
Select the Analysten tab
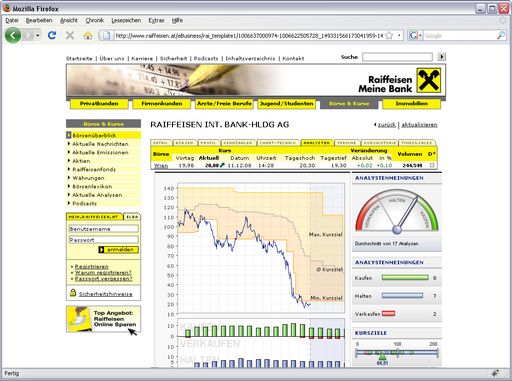pyautogui.click(x=316, y=143)
